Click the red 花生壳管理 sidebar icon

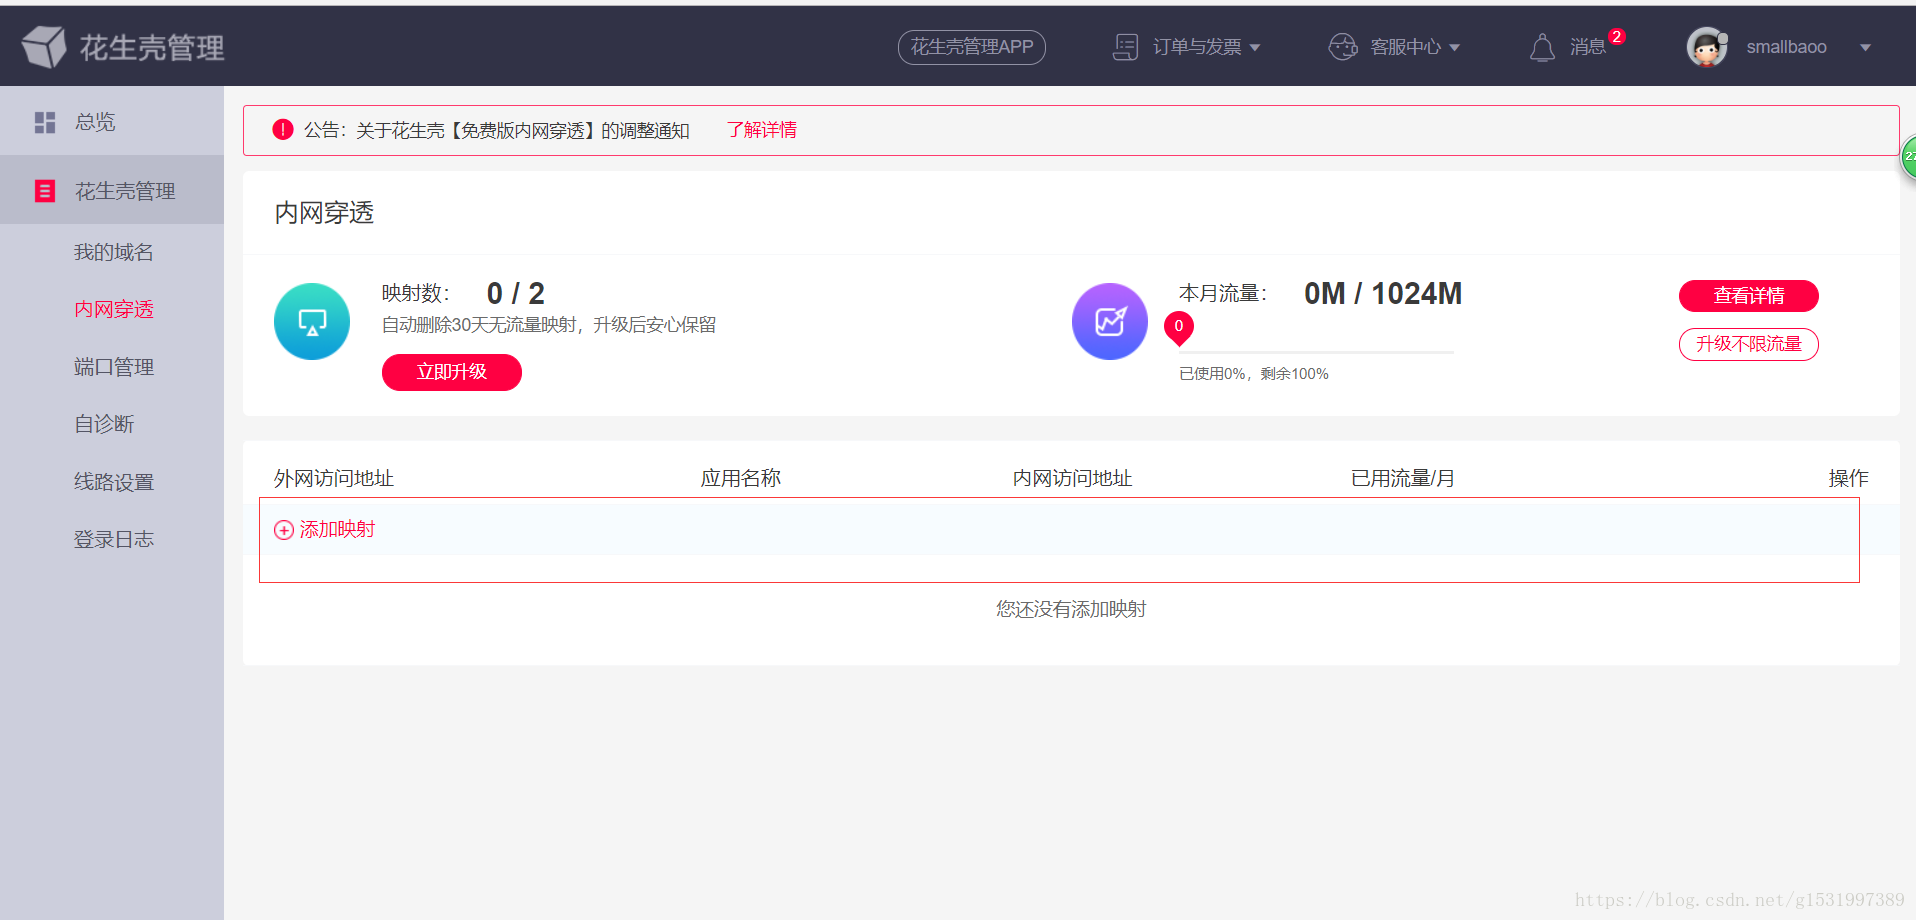click(x=45, y=191)
